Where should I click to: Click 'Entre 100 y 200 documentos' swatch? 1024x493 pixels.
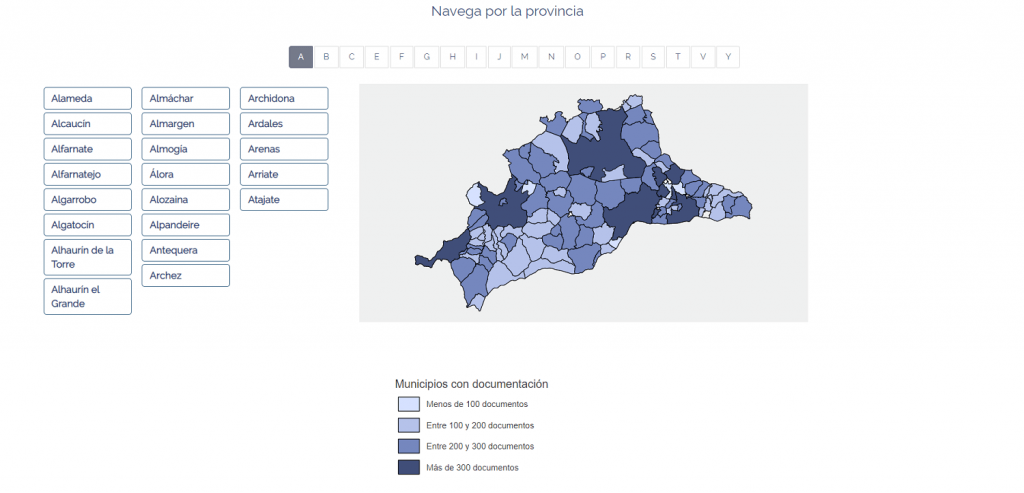click(x=408, y=425)
